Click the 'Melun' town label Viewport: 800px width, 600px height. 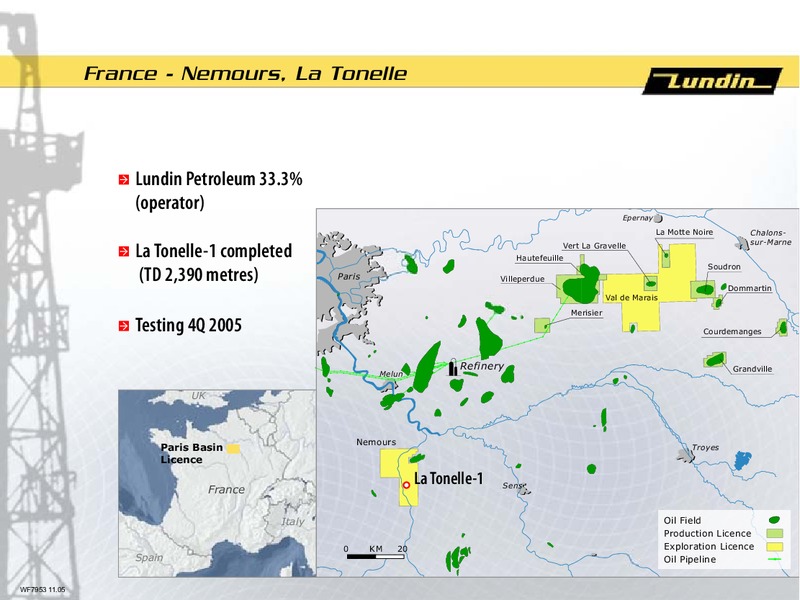[x=391, y=374]
